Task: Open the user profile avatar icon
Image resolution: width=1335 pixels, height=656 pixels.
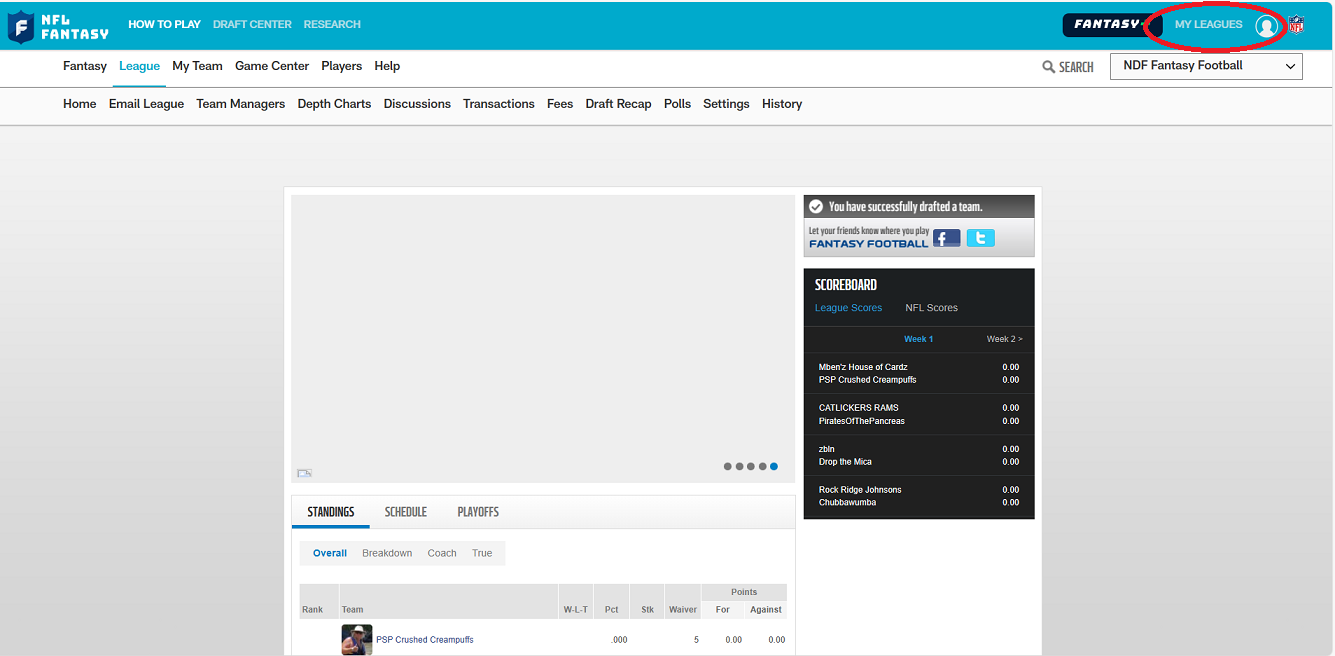Action: [1267, 26]
